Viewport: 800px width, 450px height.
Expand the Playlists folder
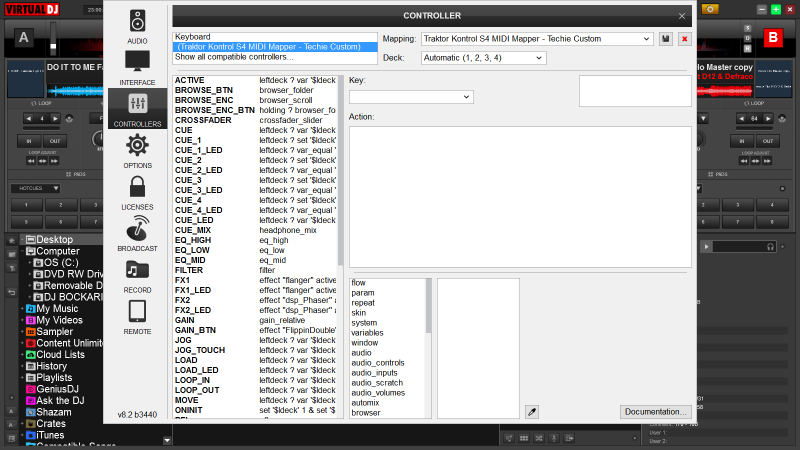22,378
